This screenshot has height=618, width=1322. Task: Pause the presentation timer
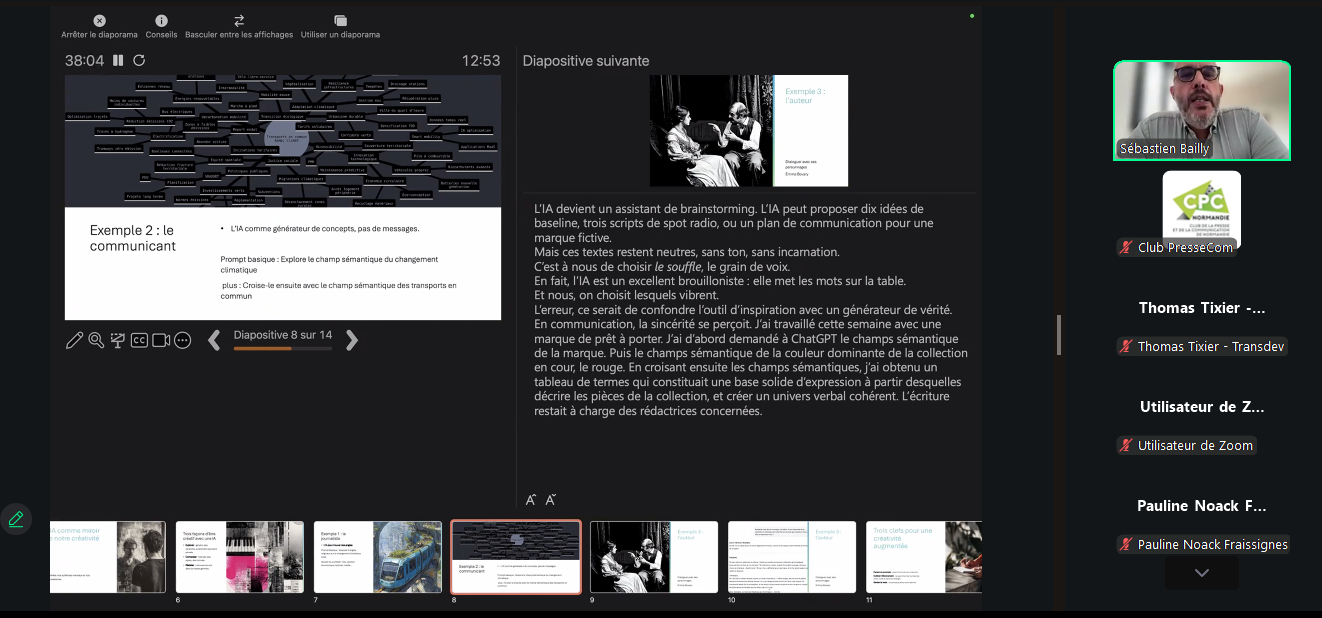pos(118,61)
